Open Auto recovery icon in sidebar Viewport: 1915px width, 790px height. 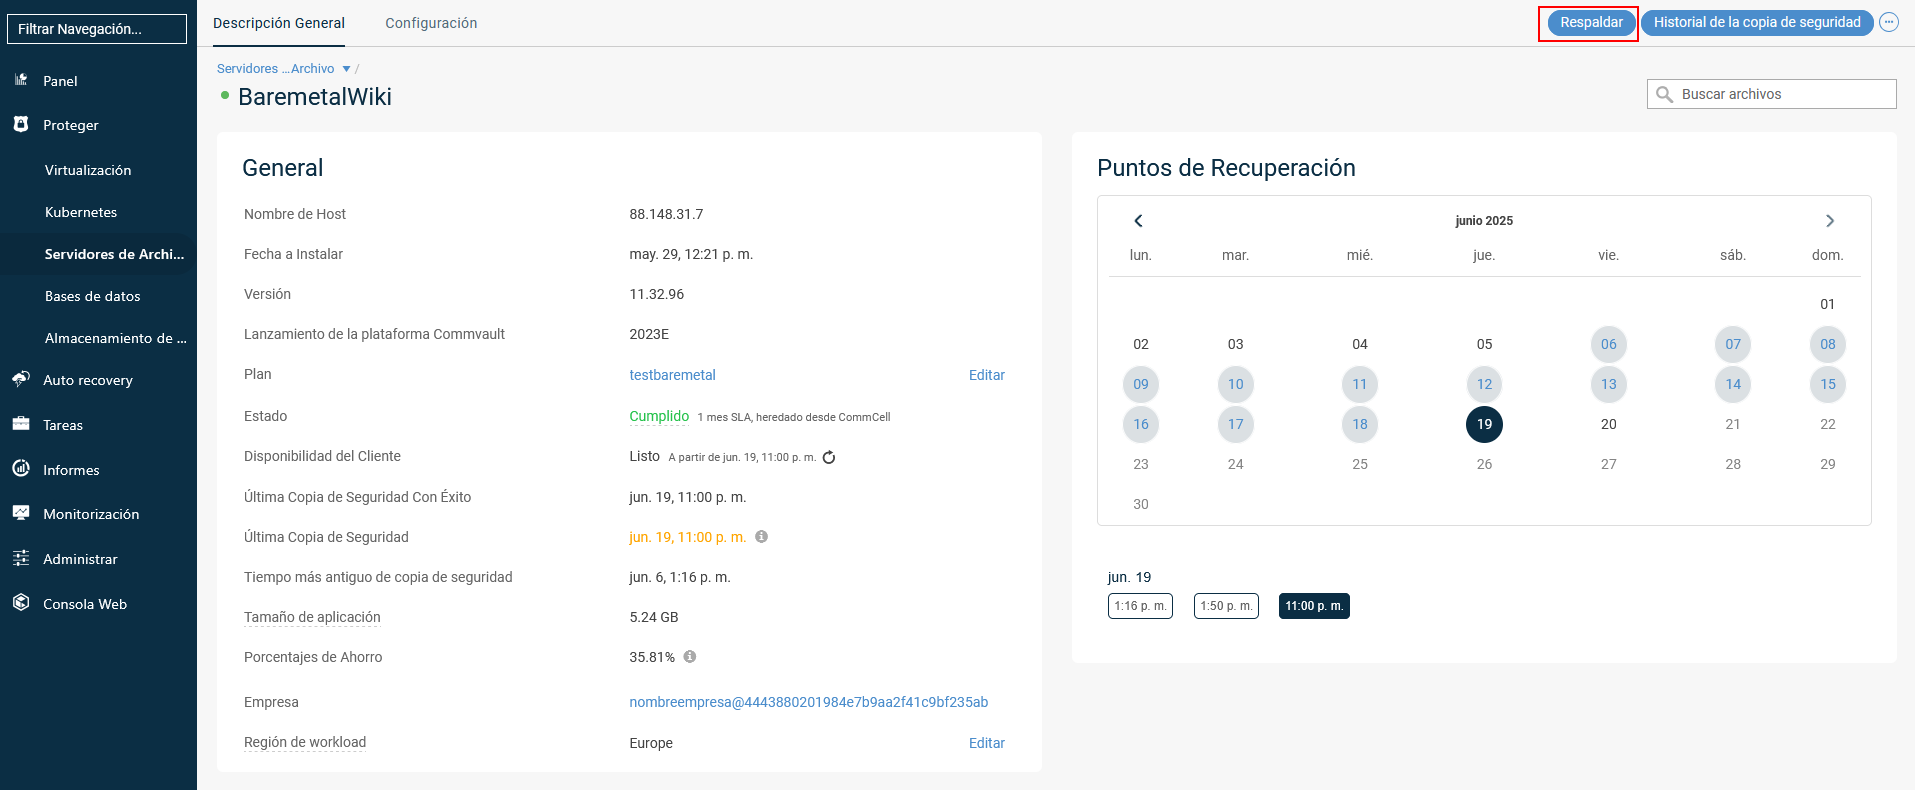(21, 379)
